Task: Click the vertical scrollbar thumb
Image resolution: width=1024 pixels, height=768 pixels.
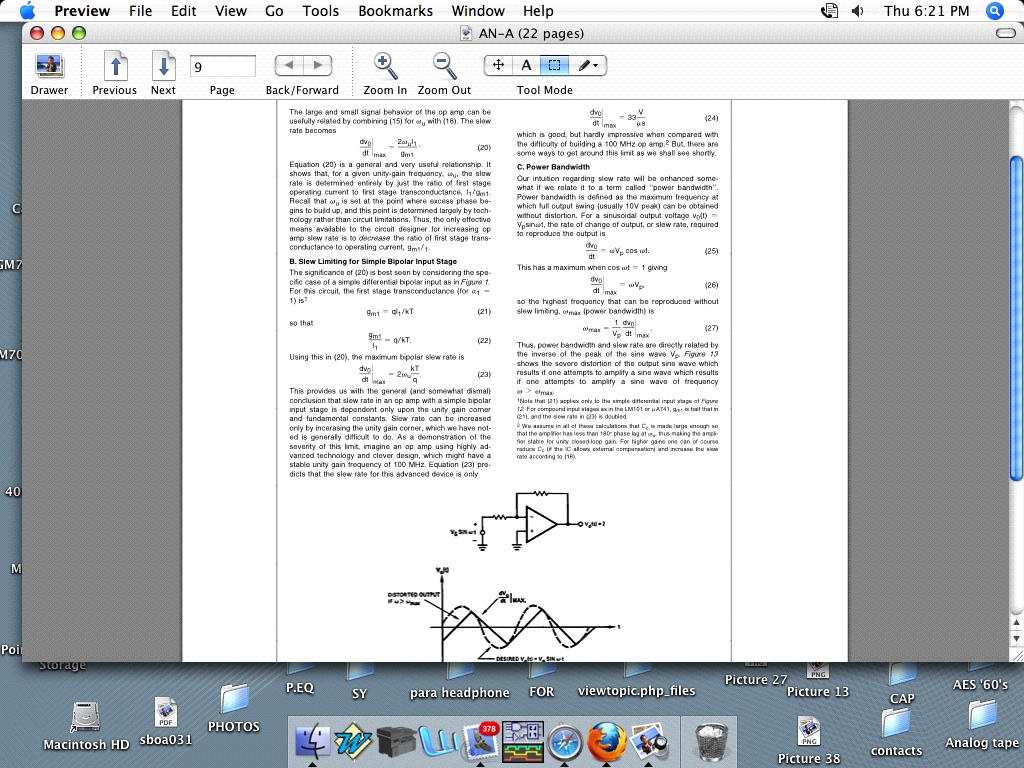Action: tap(1016, 319)
